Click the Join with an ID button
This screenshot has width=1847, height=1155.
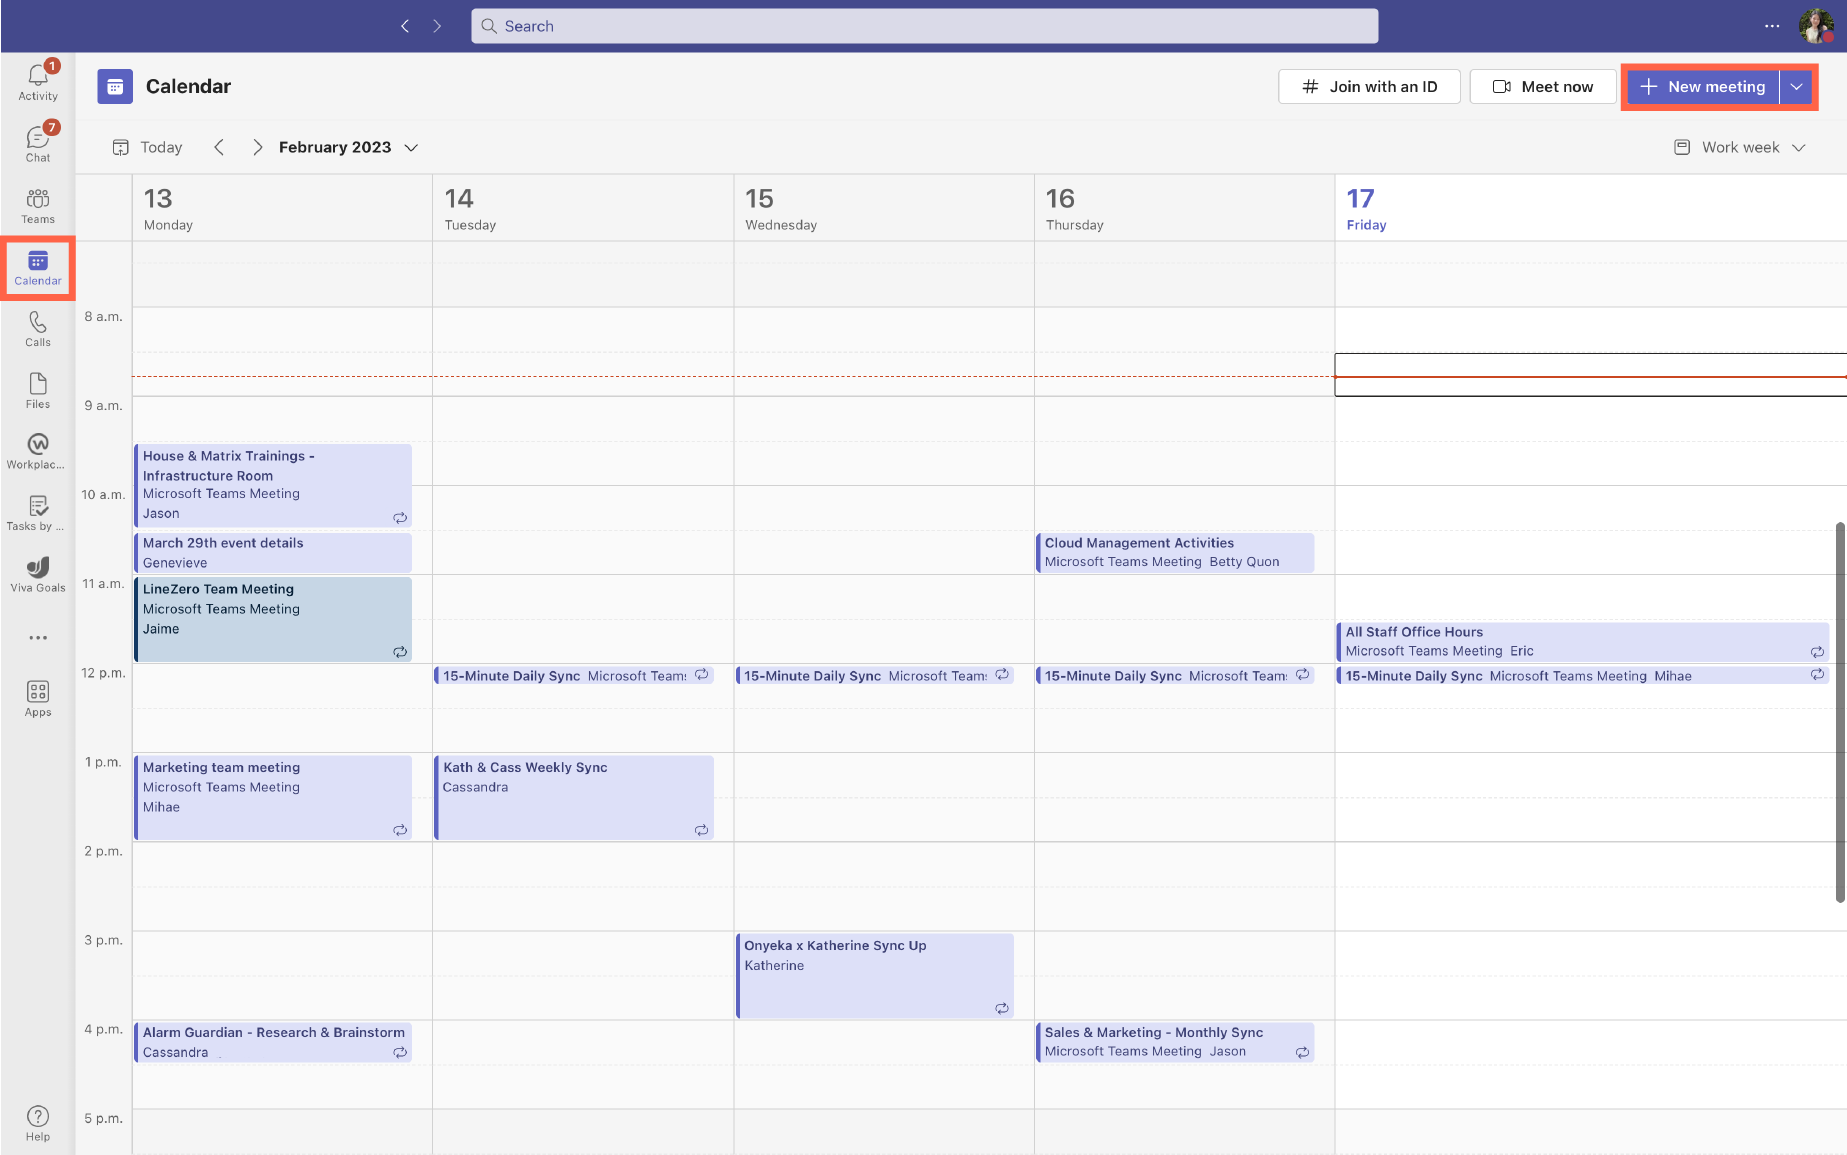pyautogui.click(x=1369, y=87)
